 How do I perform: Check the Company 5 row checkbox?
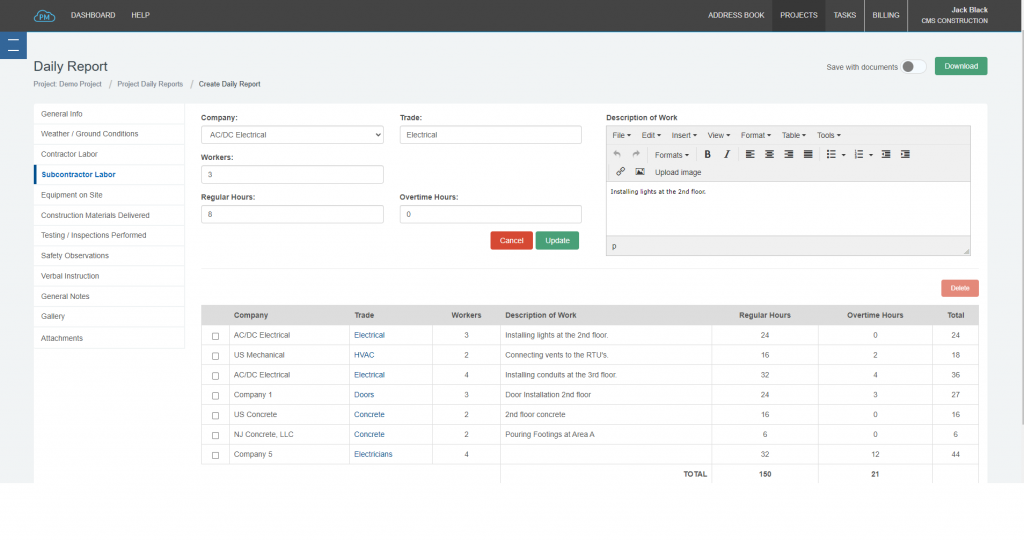click(216, 455)
